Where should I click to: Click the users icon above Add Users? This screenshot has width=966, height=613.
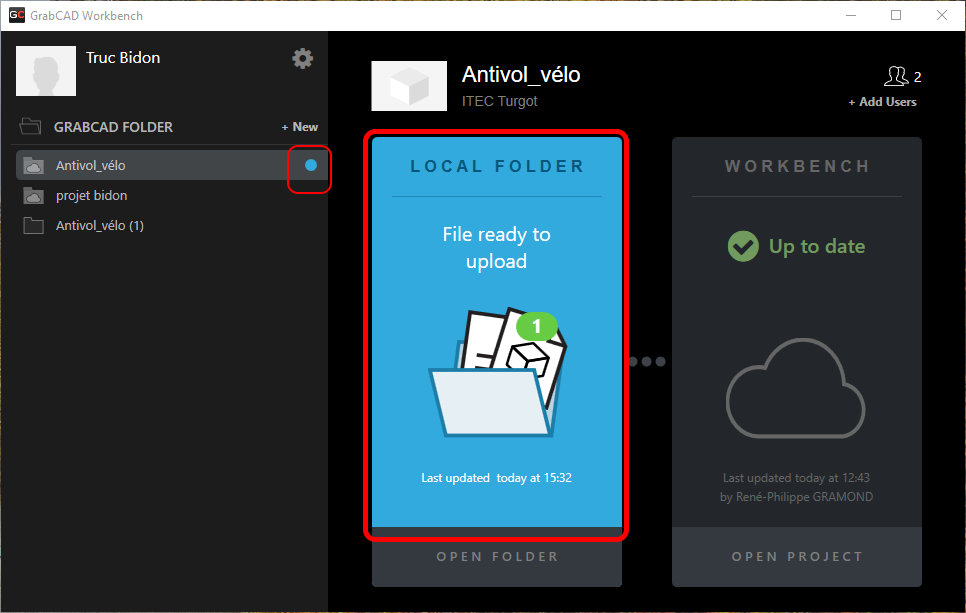pyautogui.click(x=896, y=76)
